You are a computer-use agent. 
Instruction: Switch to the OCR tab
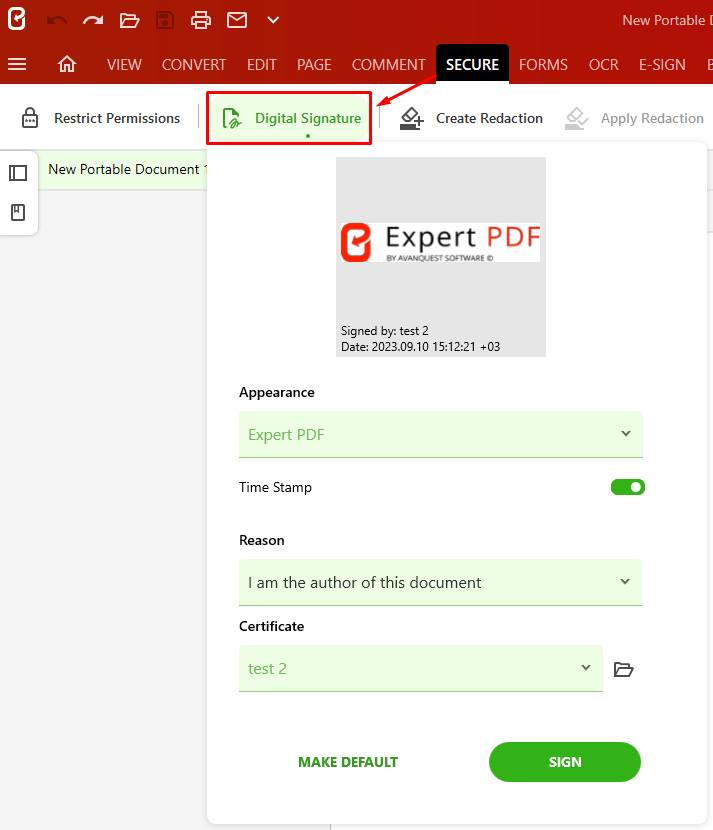click(603, 65)
